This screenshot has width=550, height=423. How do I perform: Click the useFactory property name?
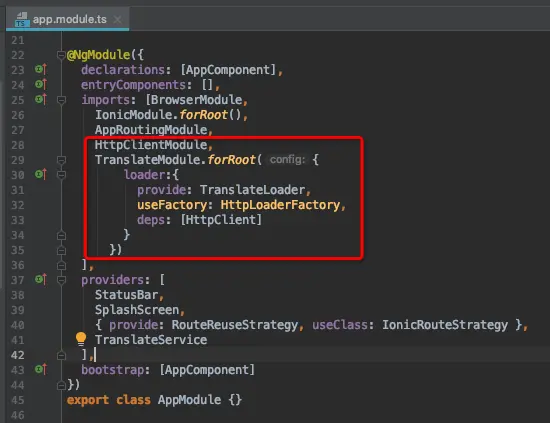tap(172, 205)
